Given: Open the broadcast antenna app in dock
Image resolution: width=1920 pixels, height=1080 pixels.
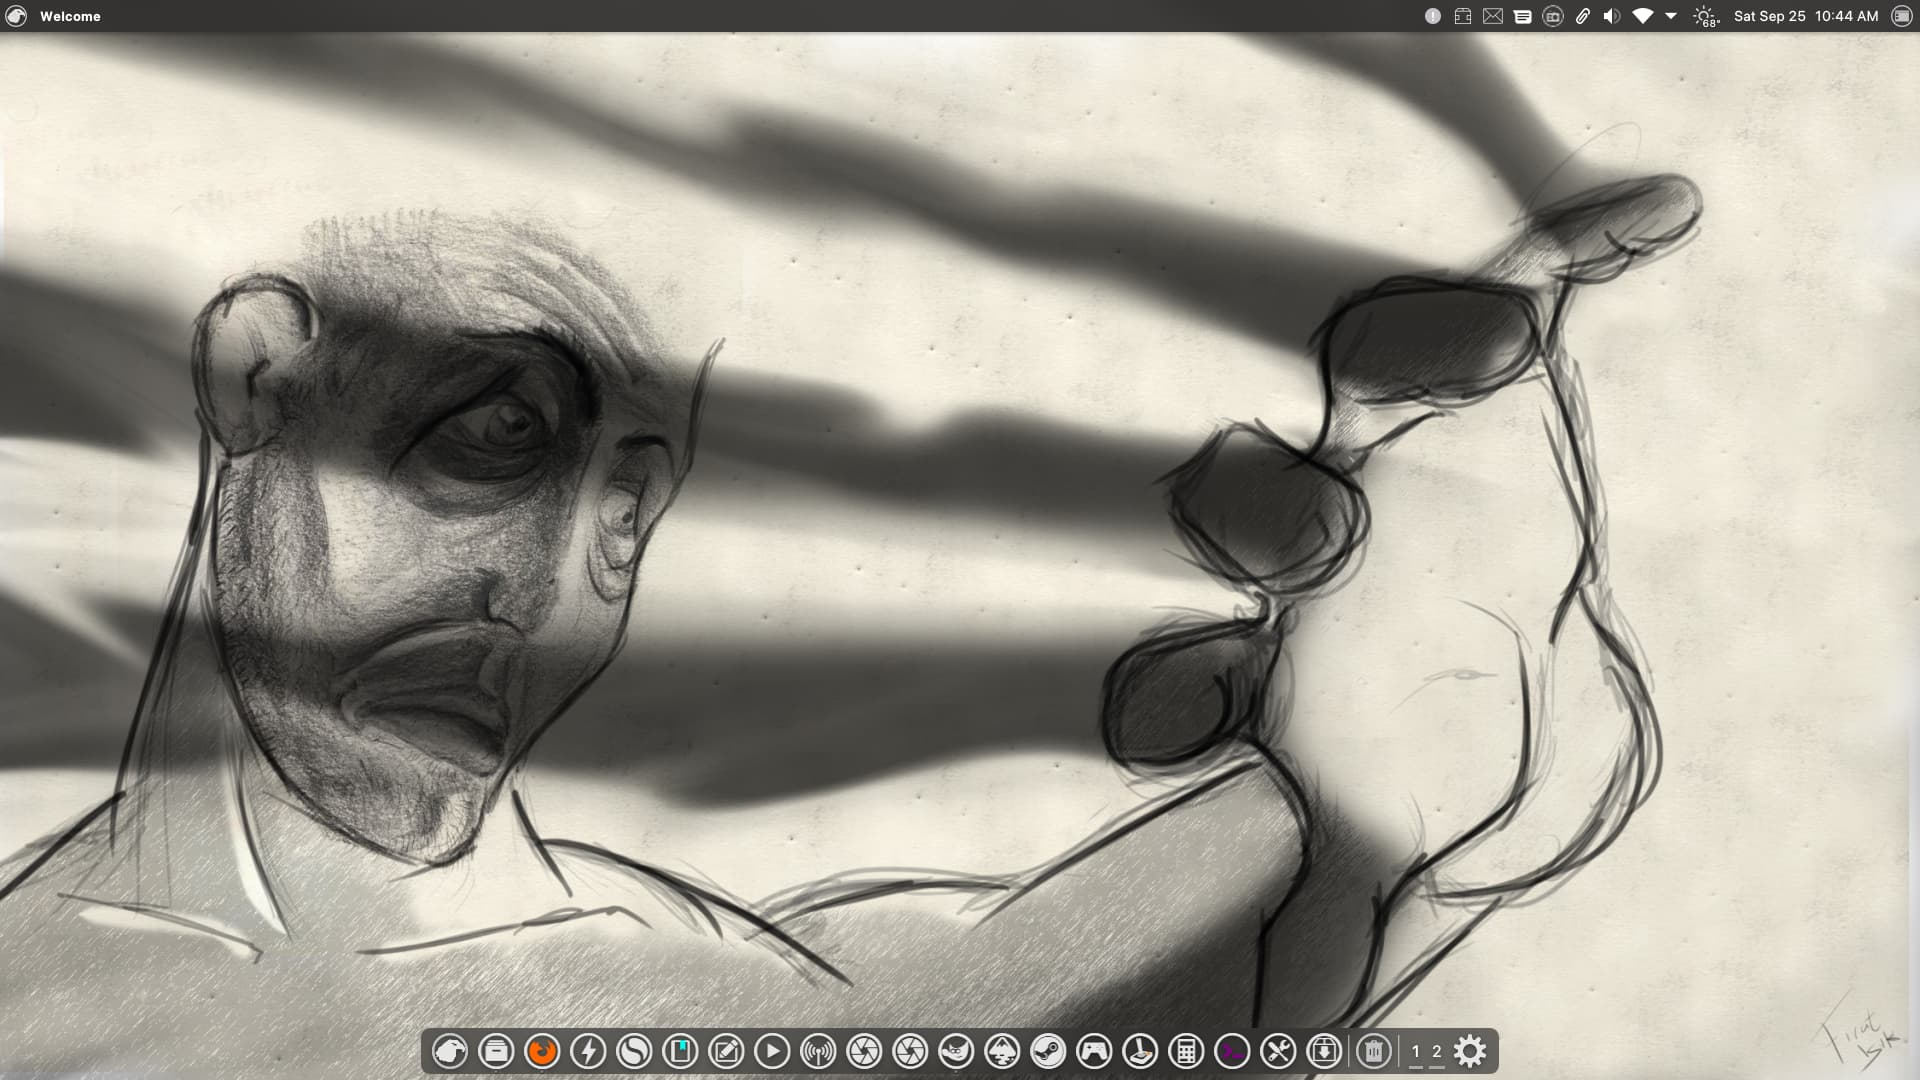Looking at the screenshot, I should [818, 1051].
